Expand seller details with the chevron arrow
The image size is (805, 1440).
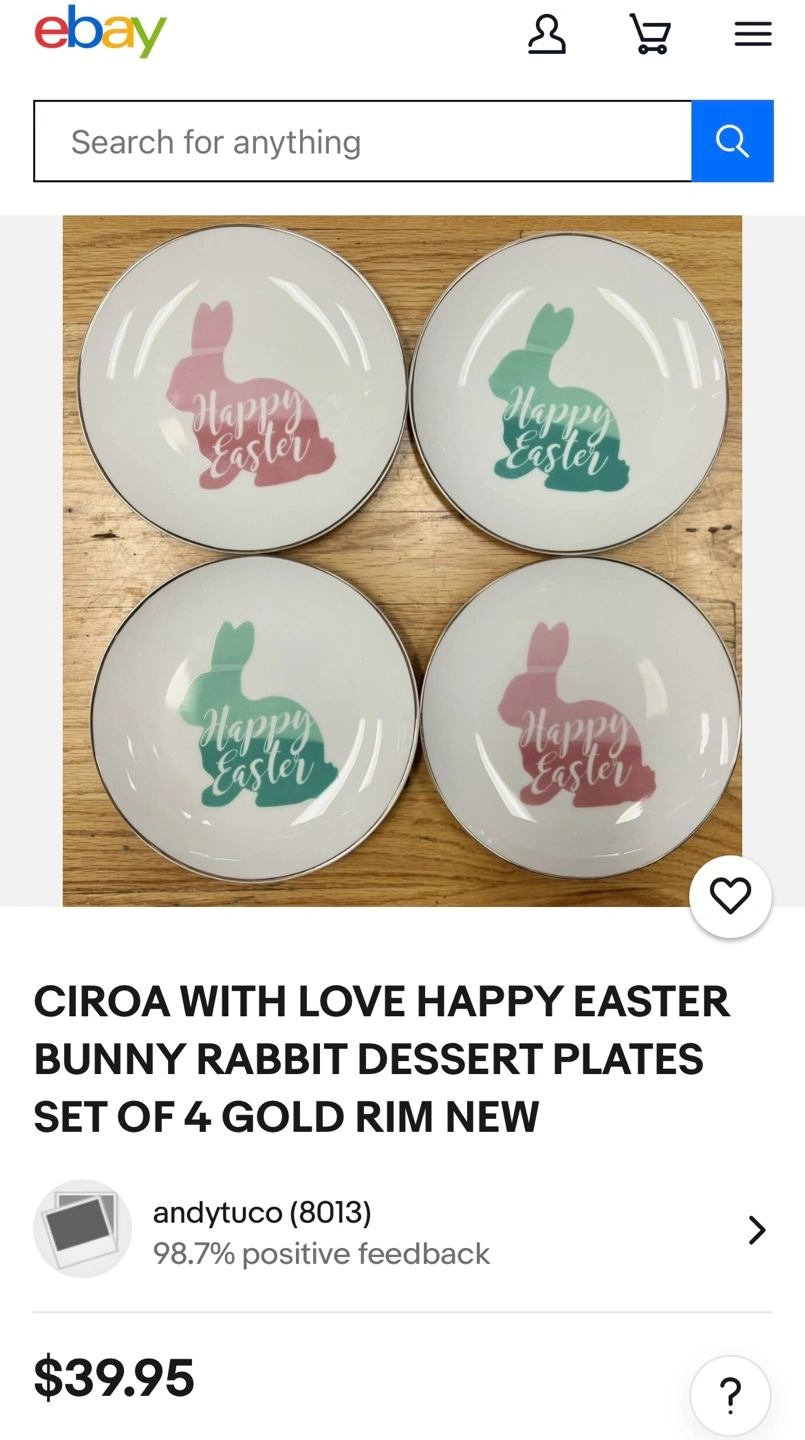point(757,1229)
